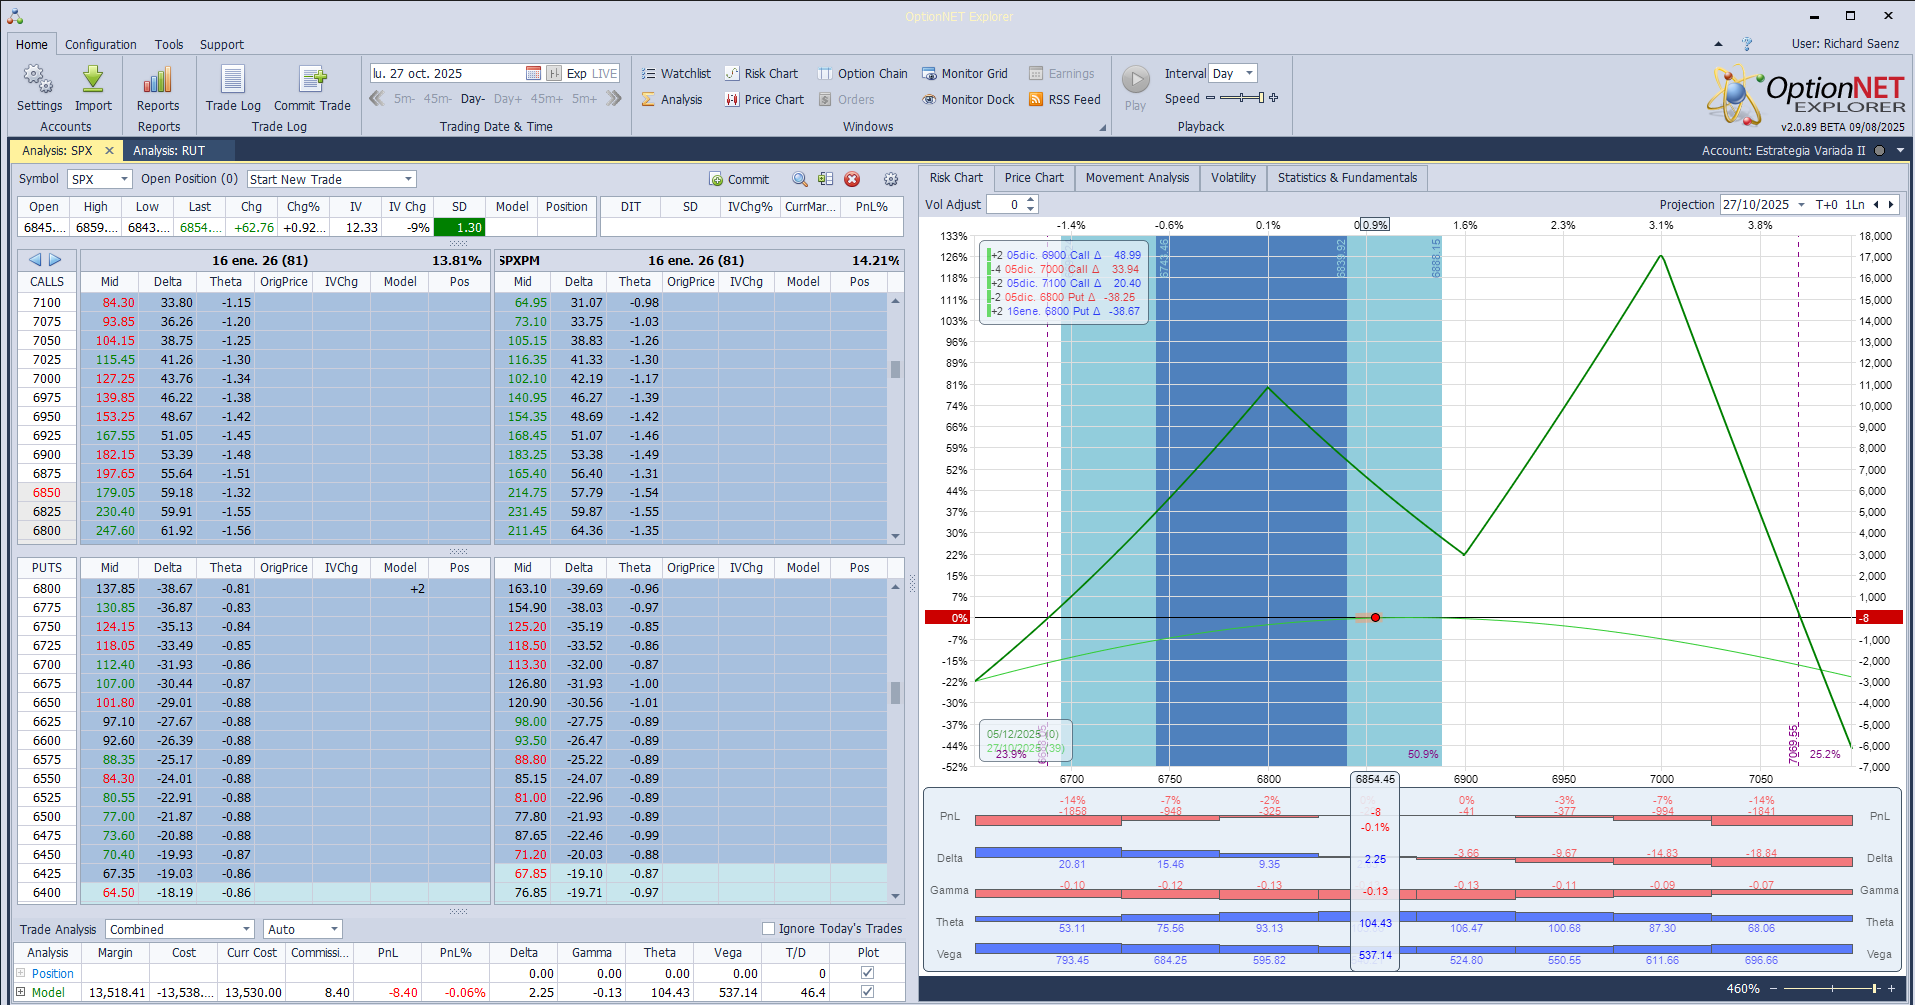Toggle the date step icon beside calendar
This screenshot has width=1915, height=1005.
coord(553,73)
